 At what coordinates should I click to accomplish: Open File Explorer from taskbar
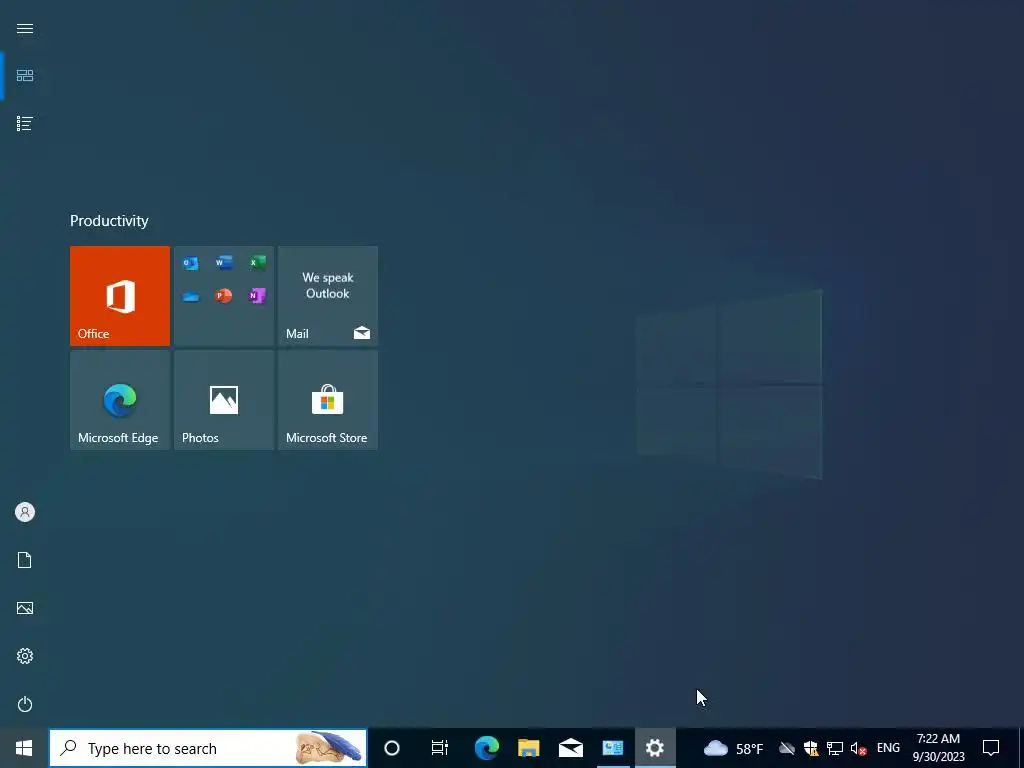coord(528,748)
